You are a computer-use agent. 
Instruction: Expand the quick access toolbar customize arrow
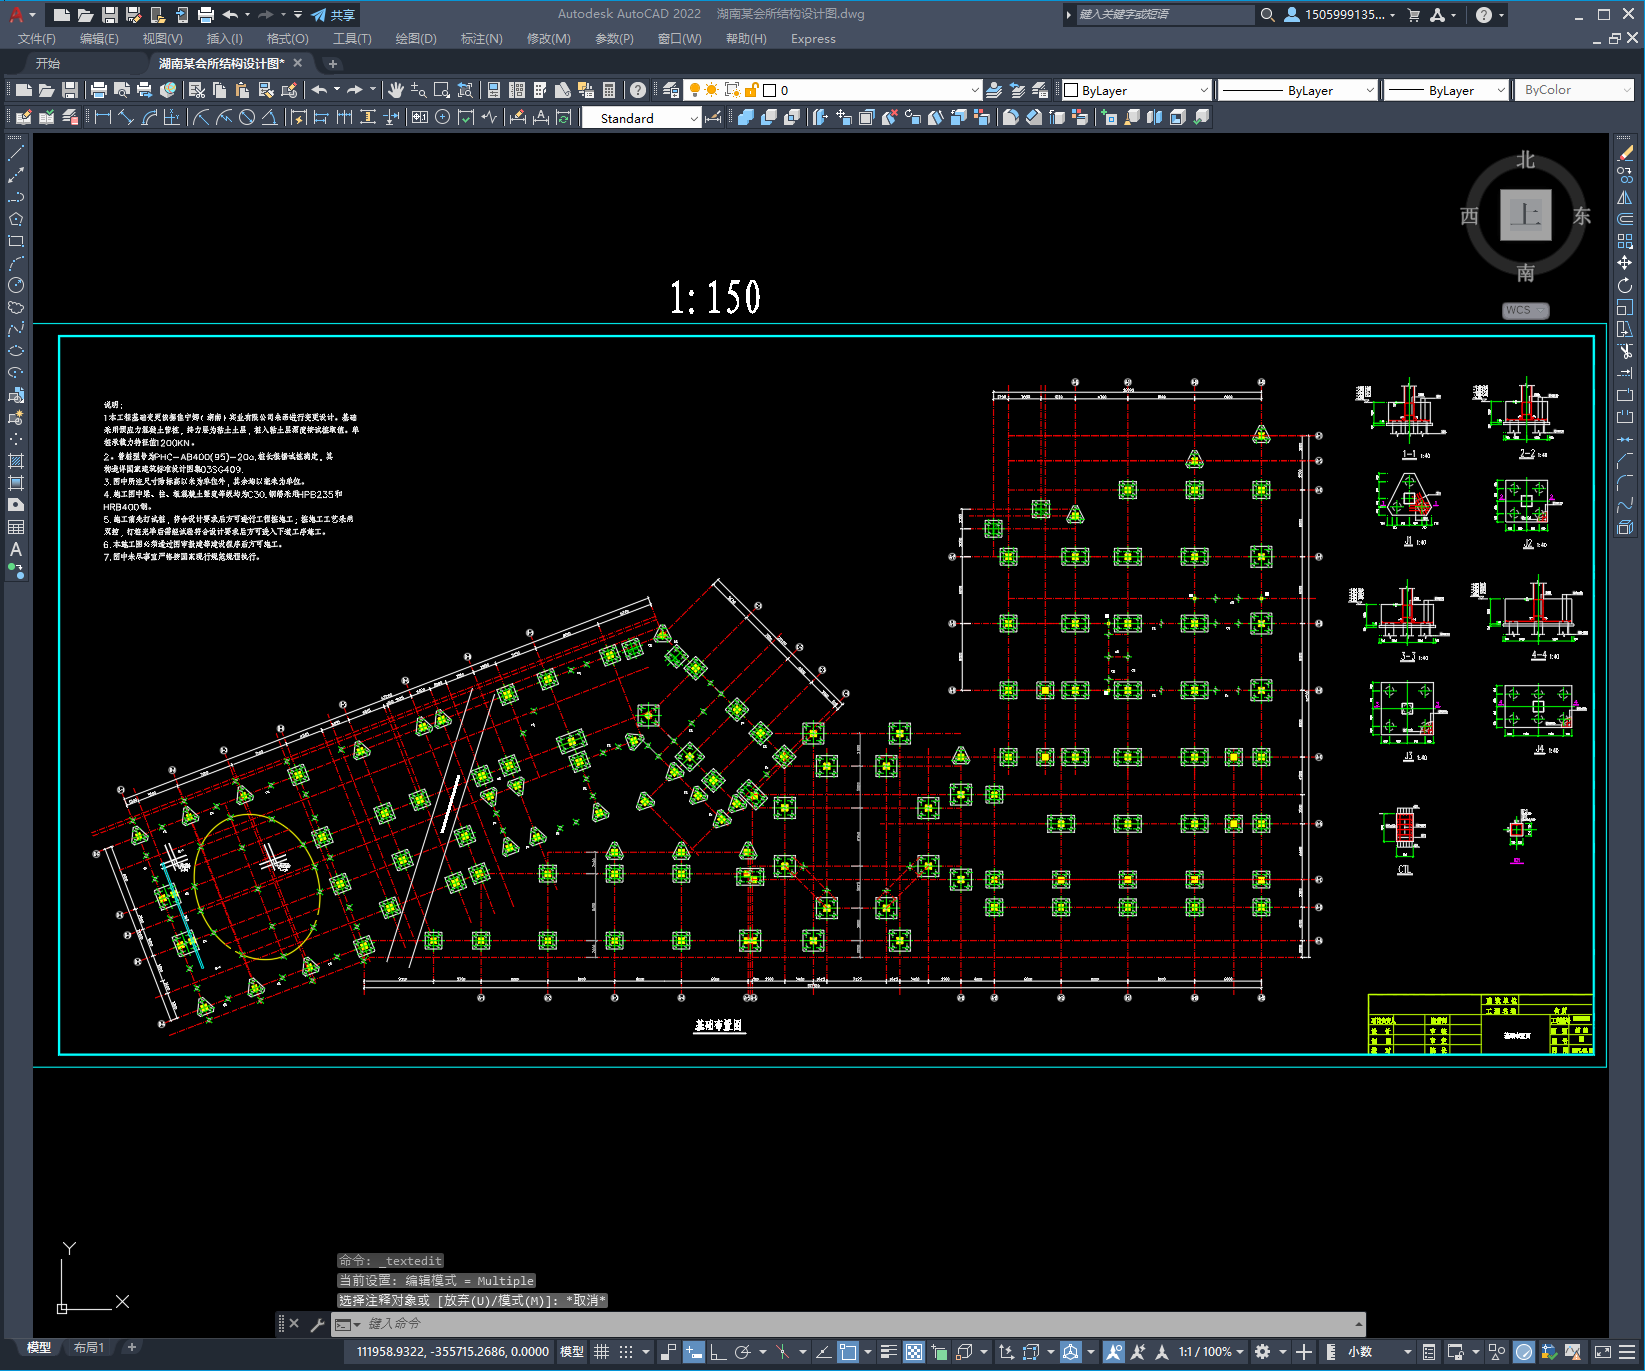pos(298,15)
